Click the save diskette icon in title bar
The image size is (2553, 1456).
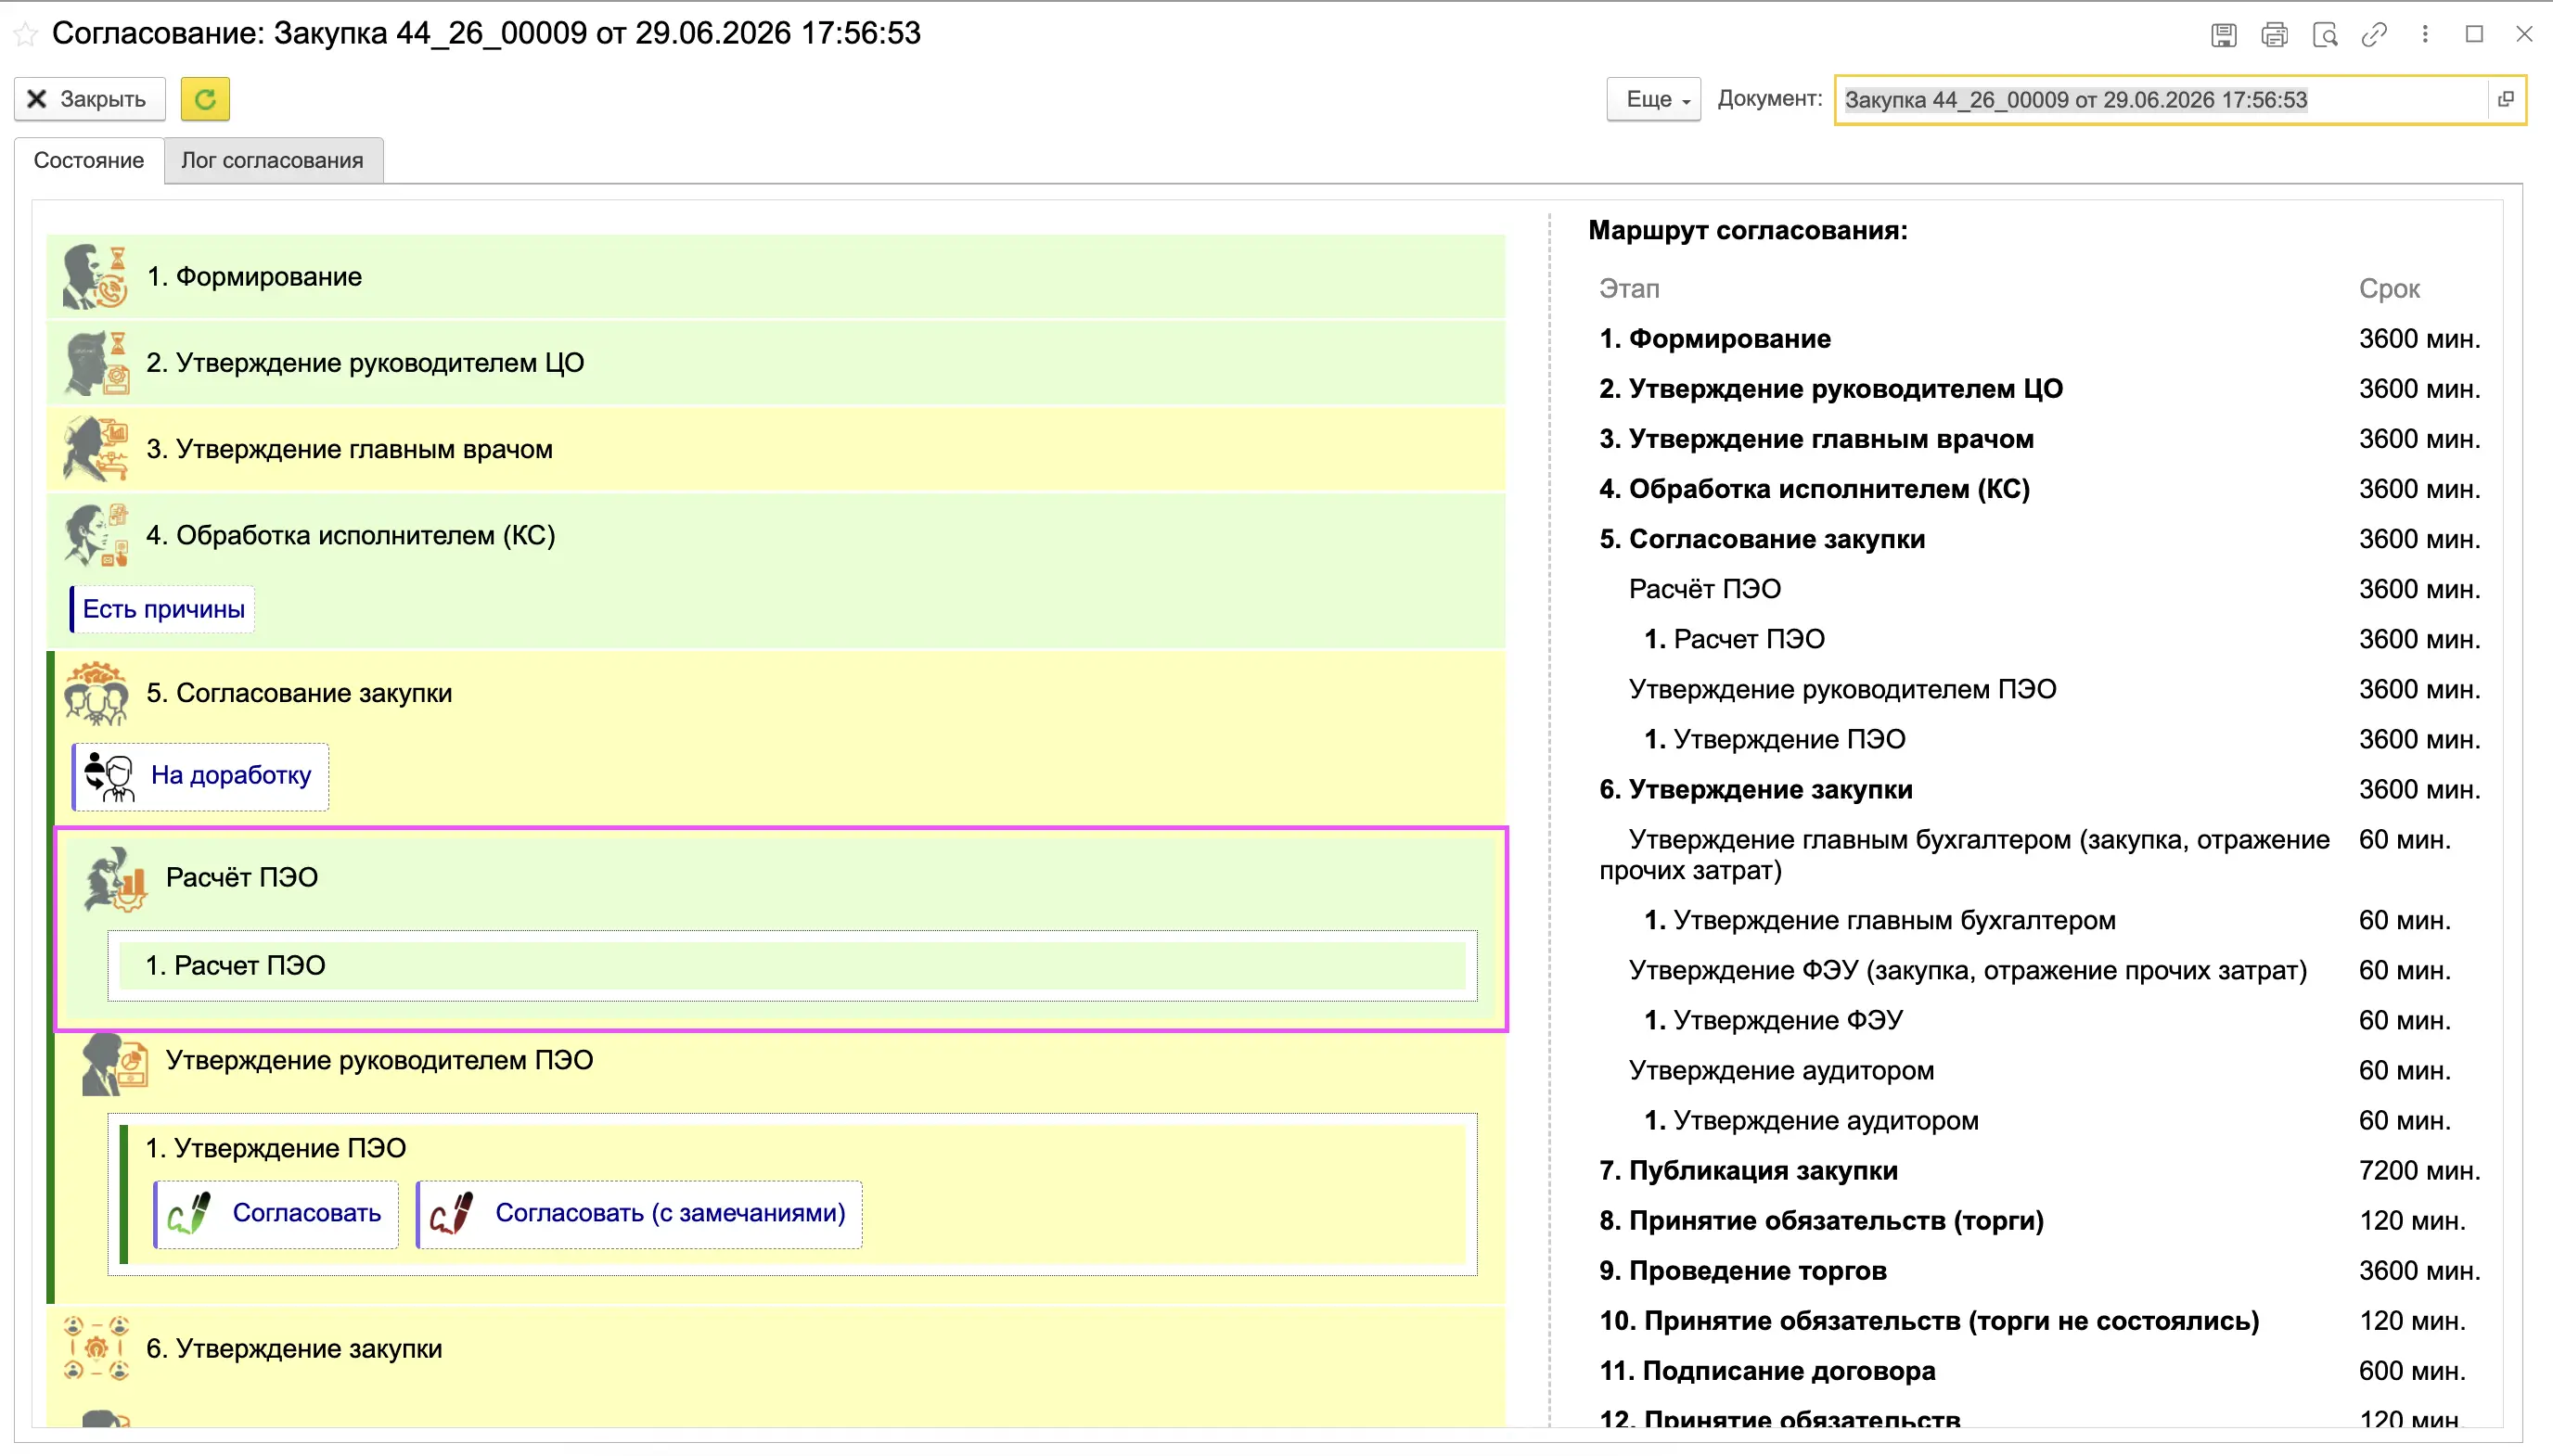click(x=2223, y=35)
